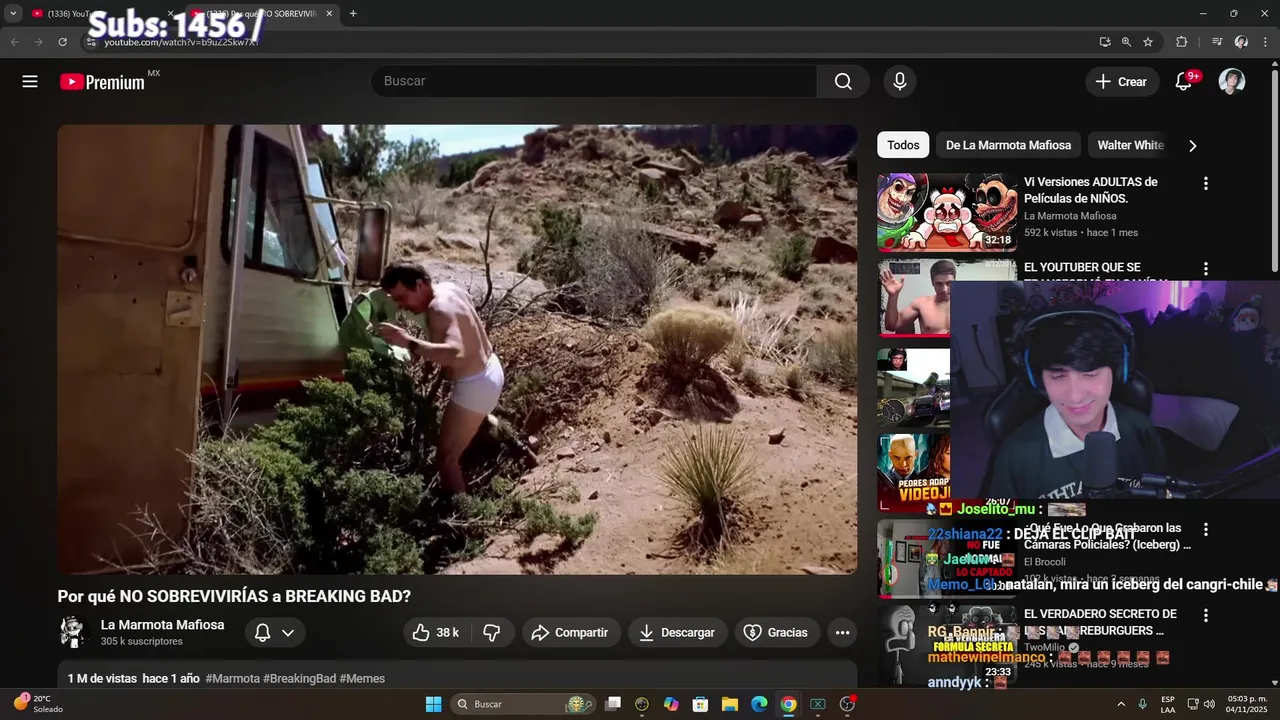Click the 'Crear' button

1122,82
